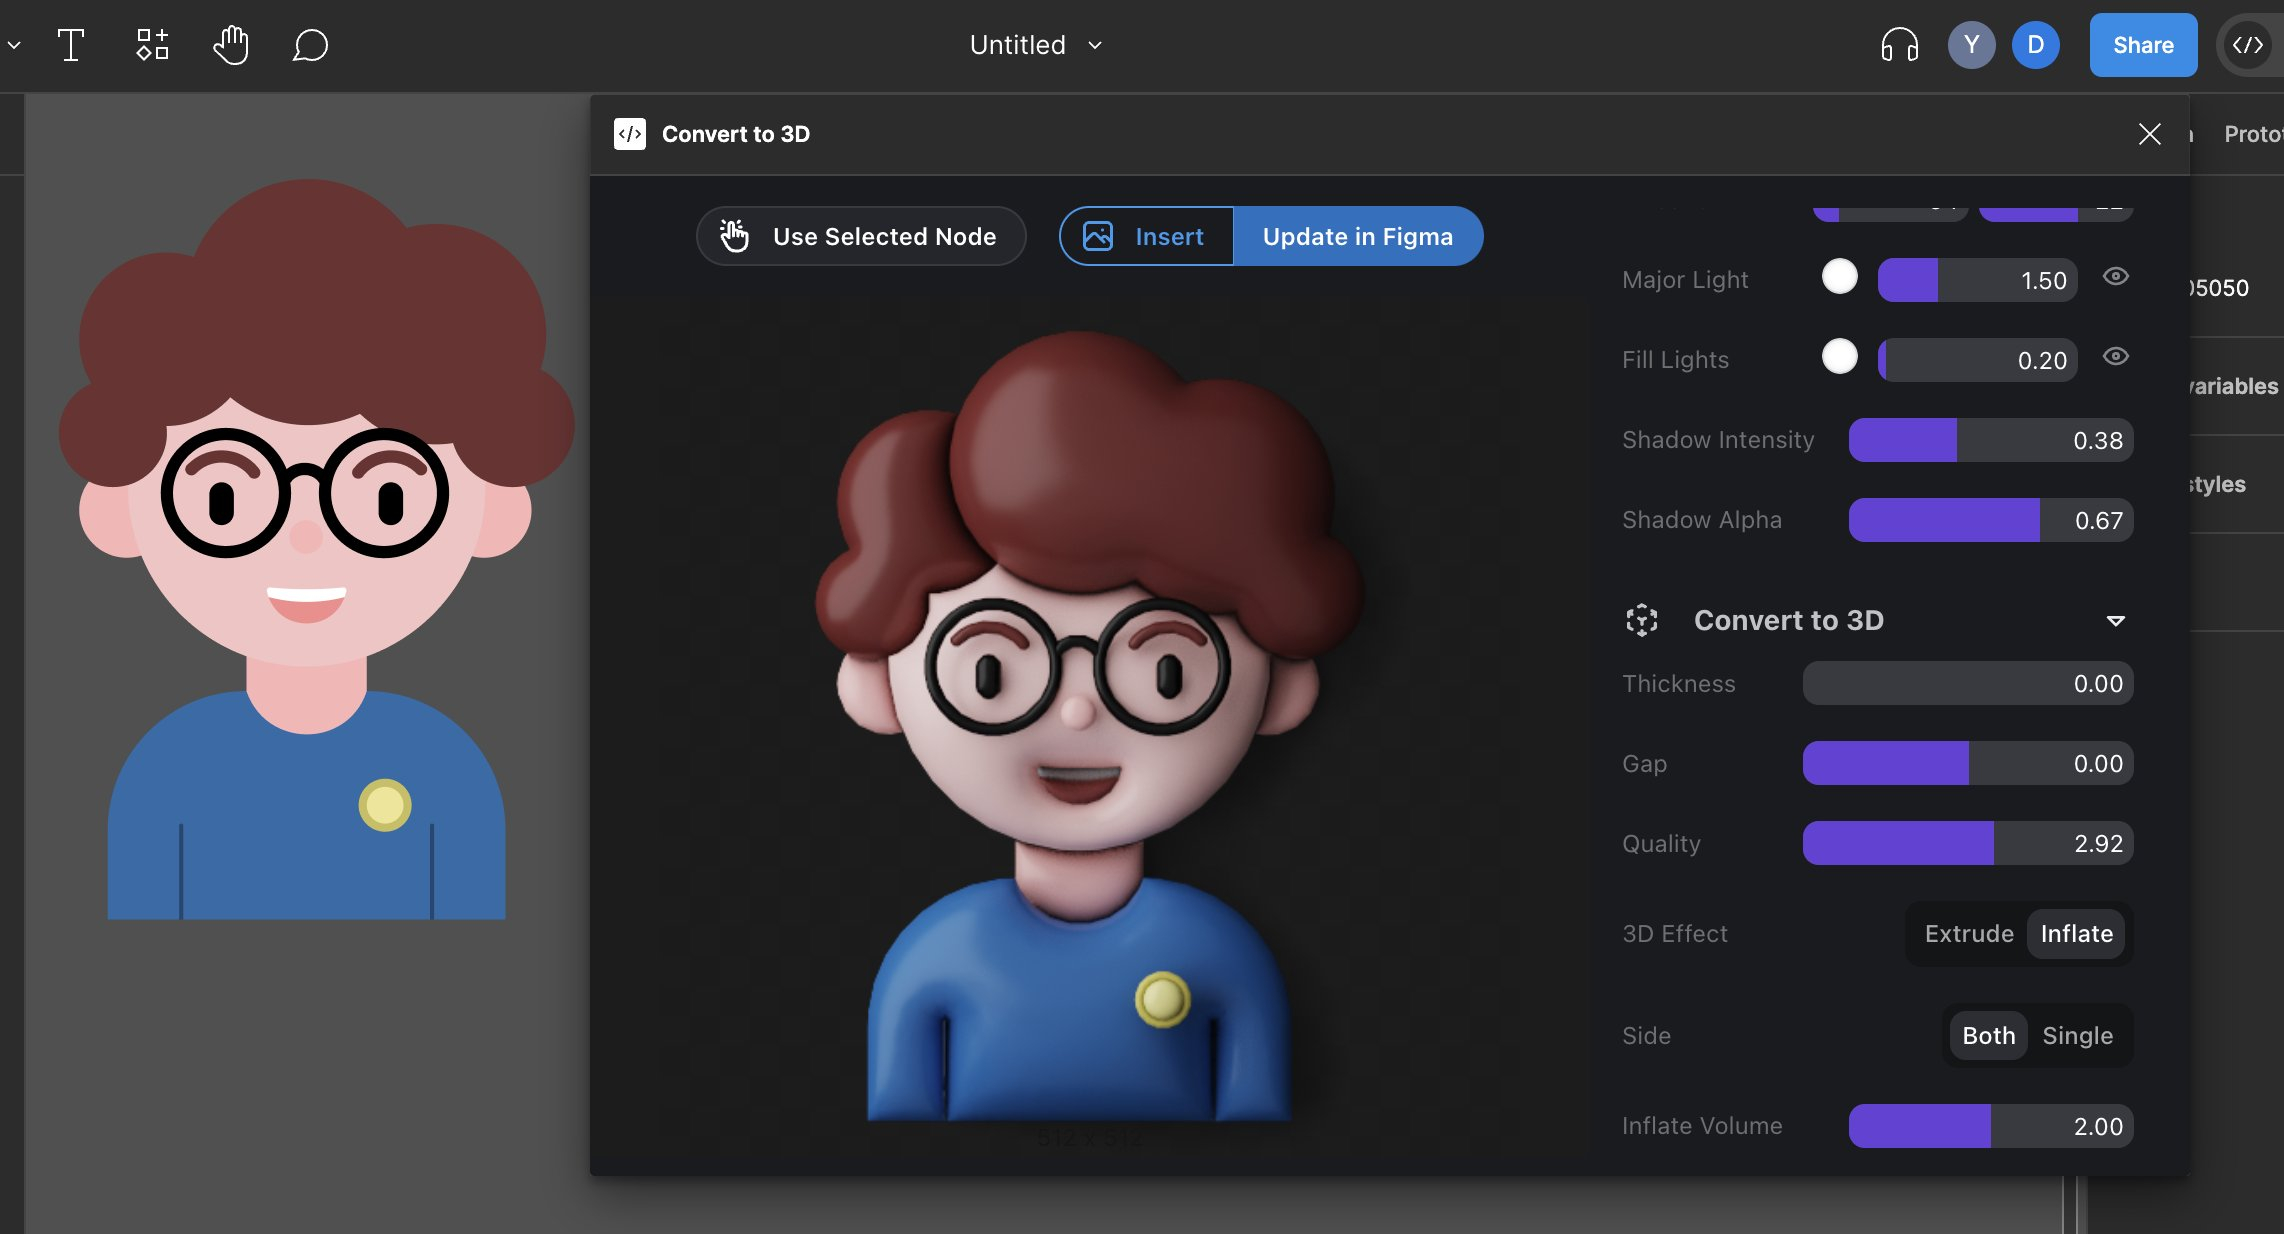Switch to the Insert mode tab
Image resolution: width=2284 pixels, height=1234 pixels.
click(1147, 236)
